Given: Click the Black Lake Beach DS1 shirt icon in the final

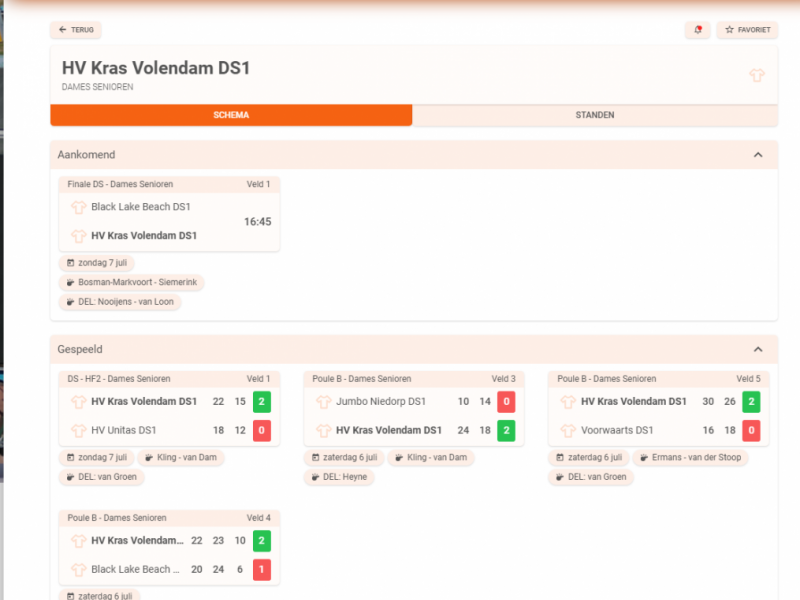Looking at the screenshot, I should click(79, 207).
